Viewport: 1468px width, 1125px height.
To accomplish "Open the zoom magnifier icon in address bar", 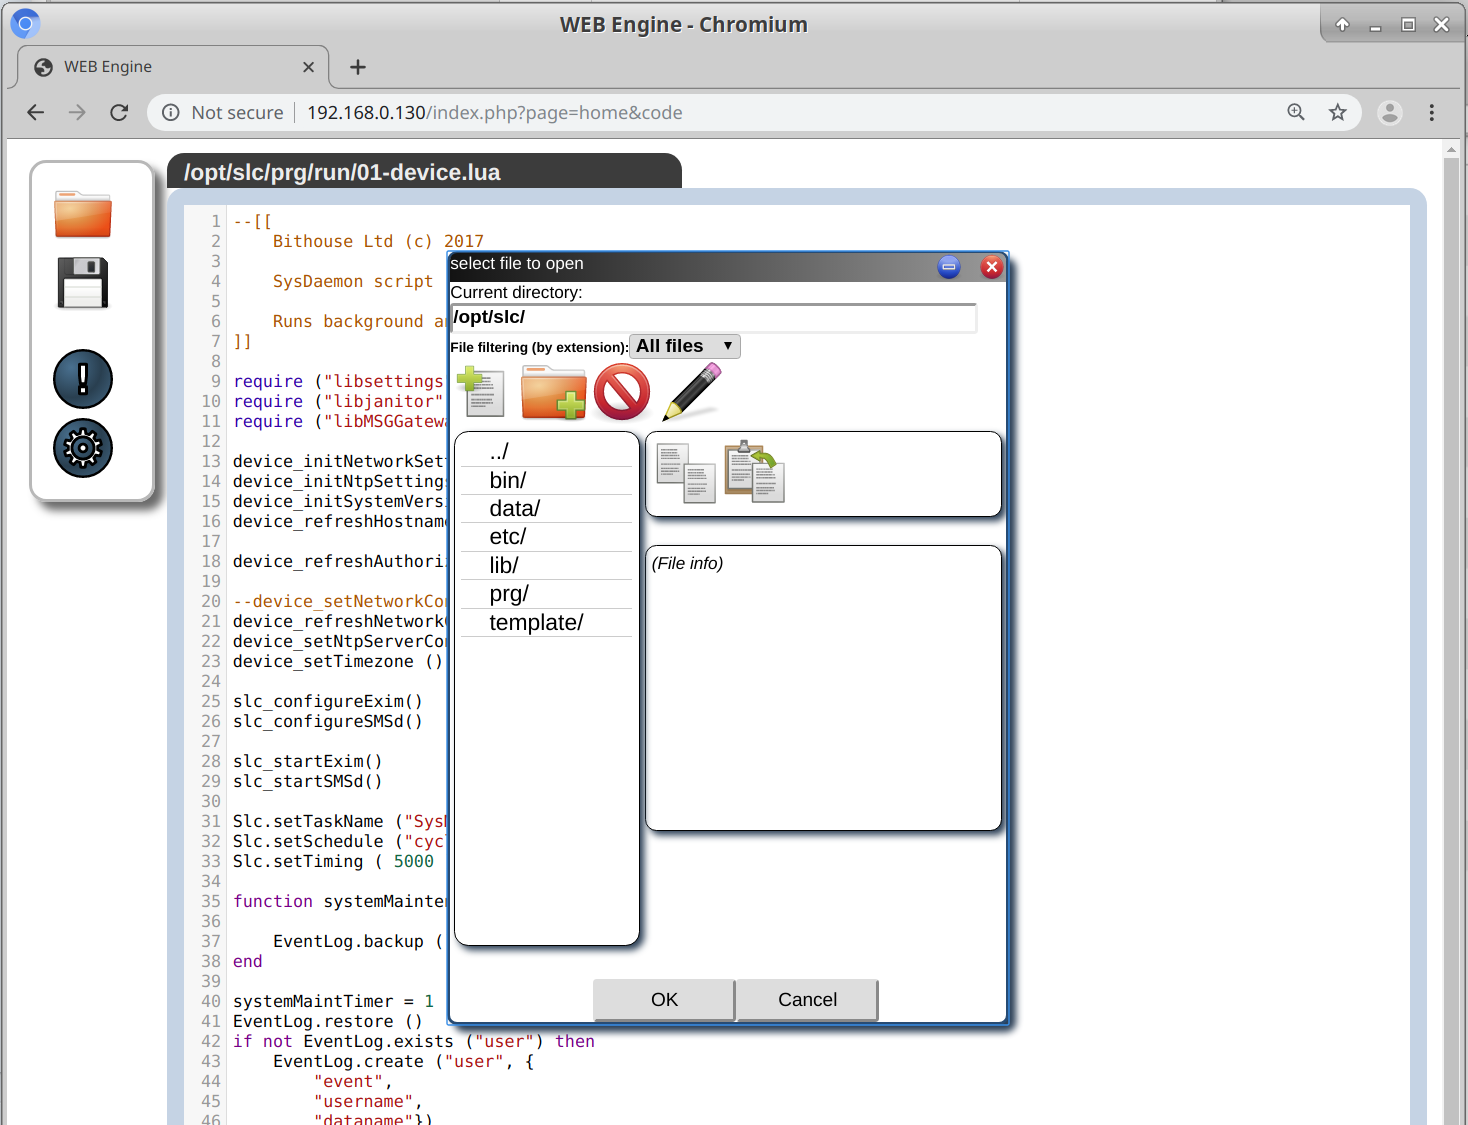I will [x=1296, y=113].
